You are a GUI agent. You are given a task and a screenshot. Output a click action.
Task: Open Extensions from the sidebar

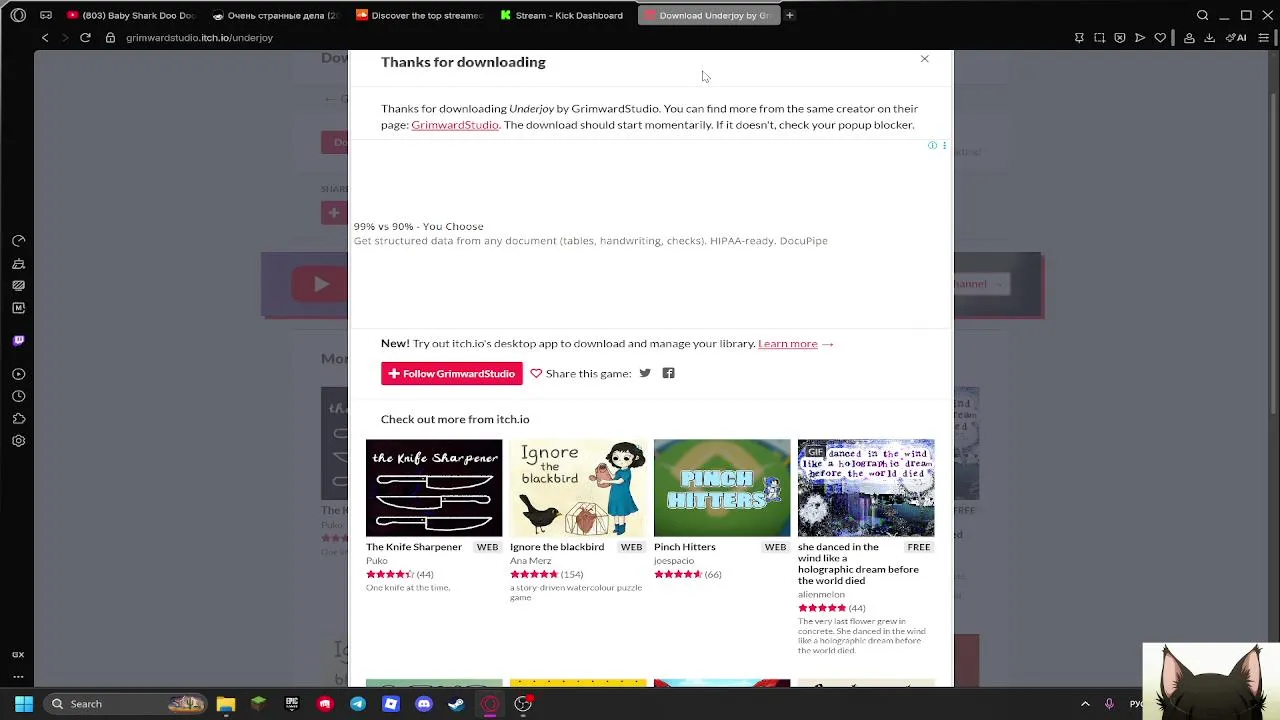coord(18,419)
